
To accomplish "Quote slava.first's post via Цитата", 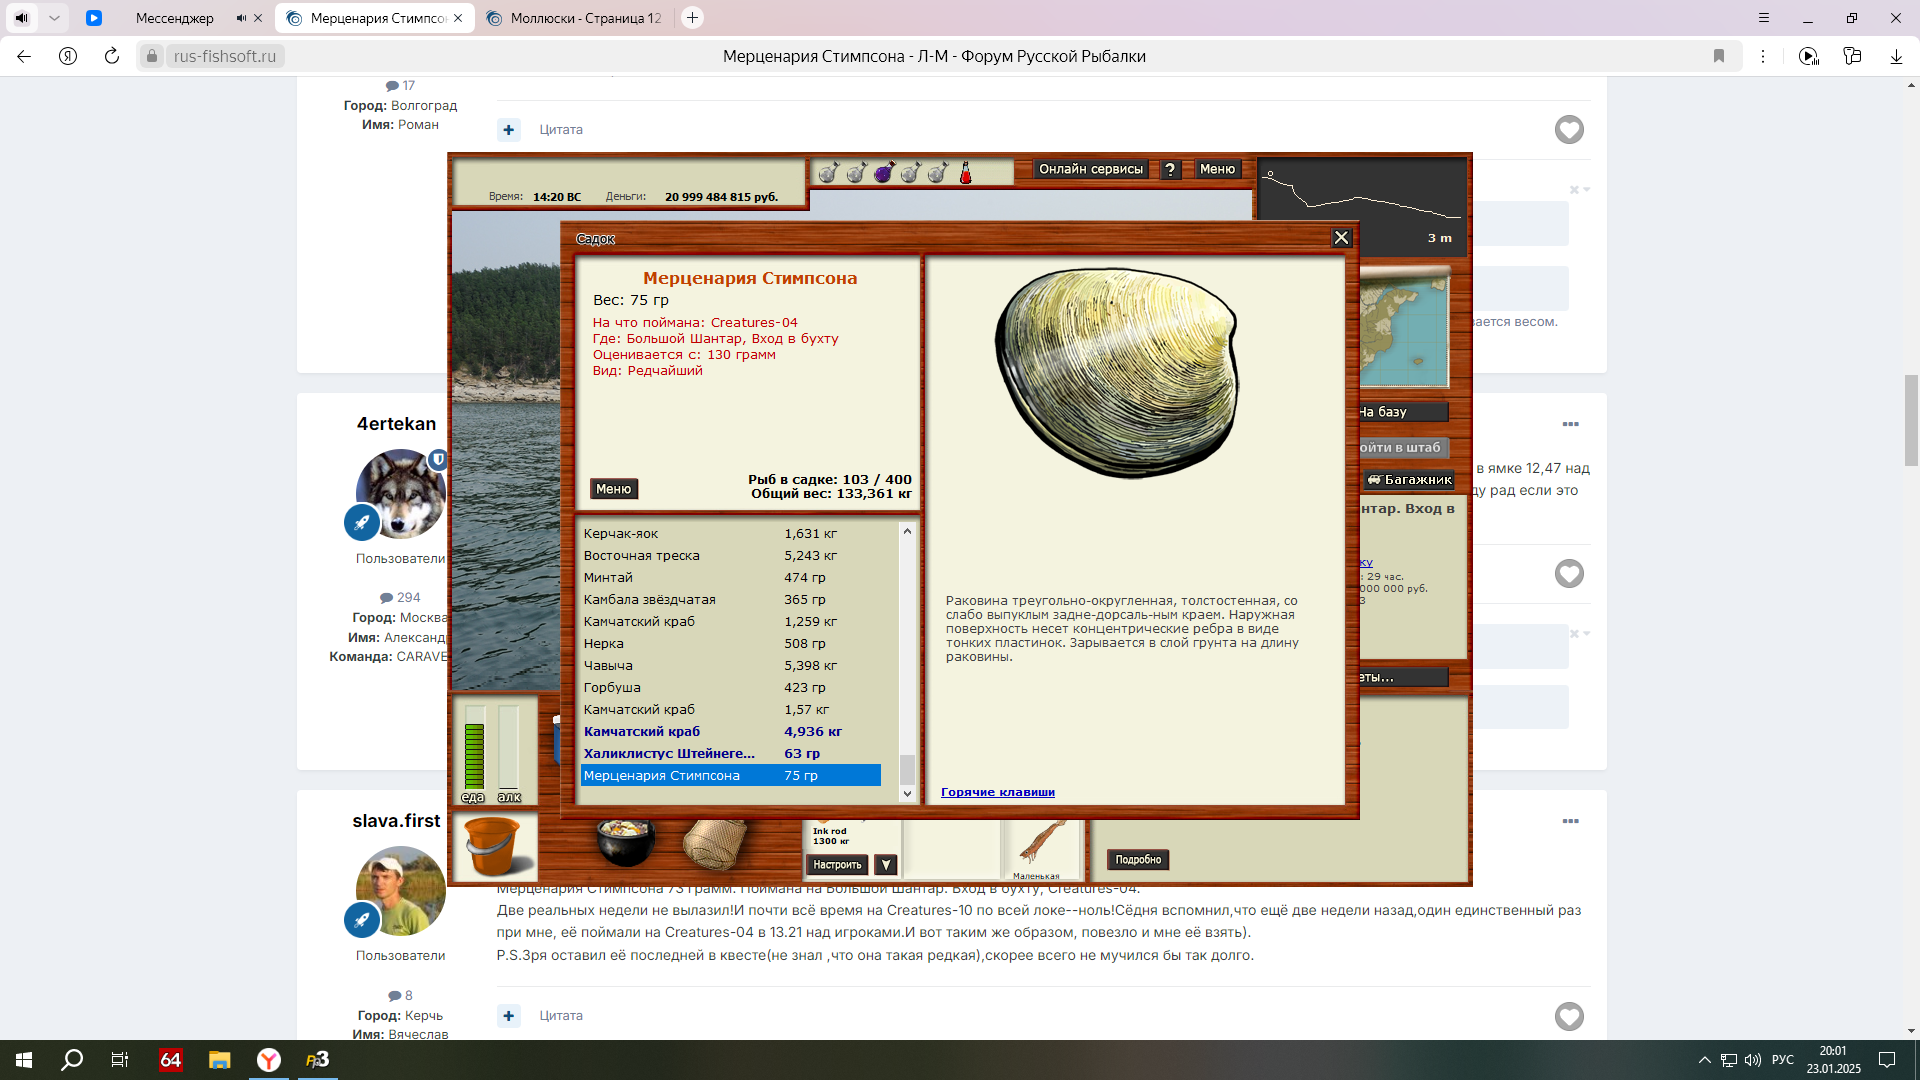I will tap(561, 1015).
